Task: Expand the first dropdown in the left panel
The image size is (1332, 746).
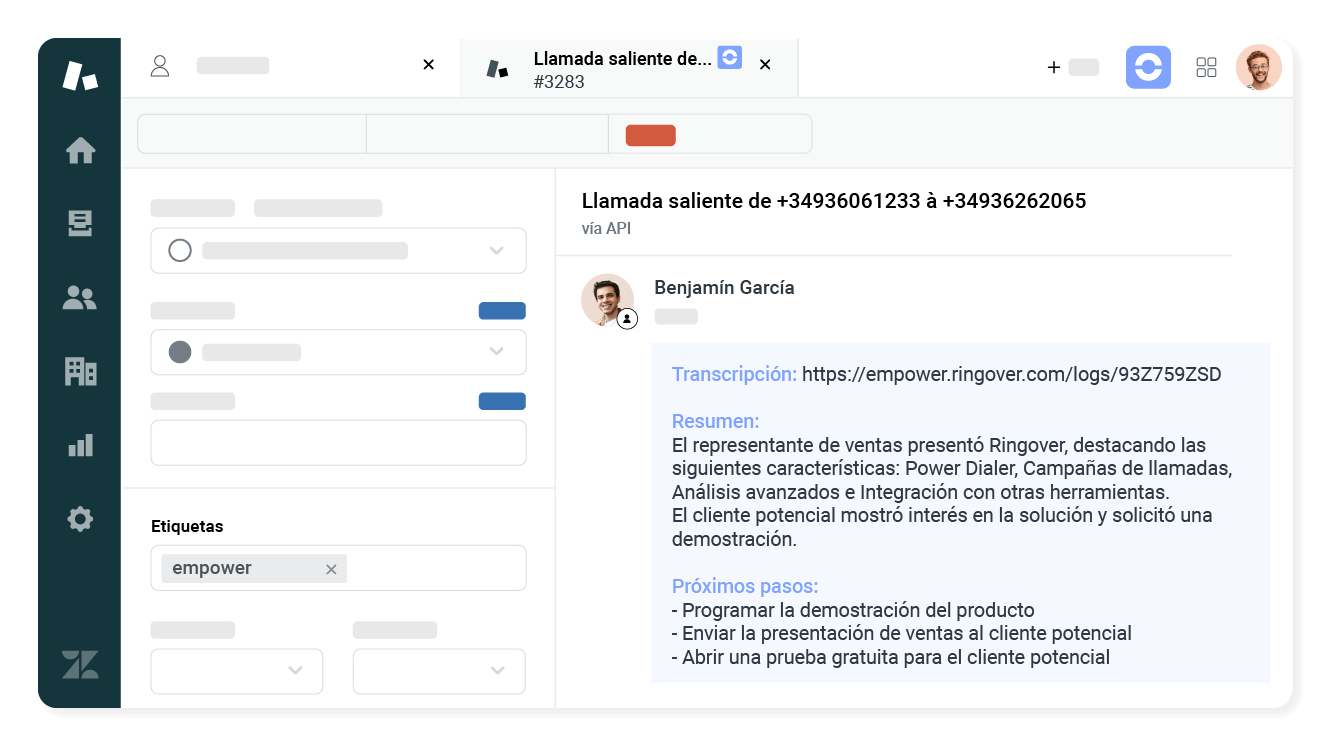Action: pos(495,250)
